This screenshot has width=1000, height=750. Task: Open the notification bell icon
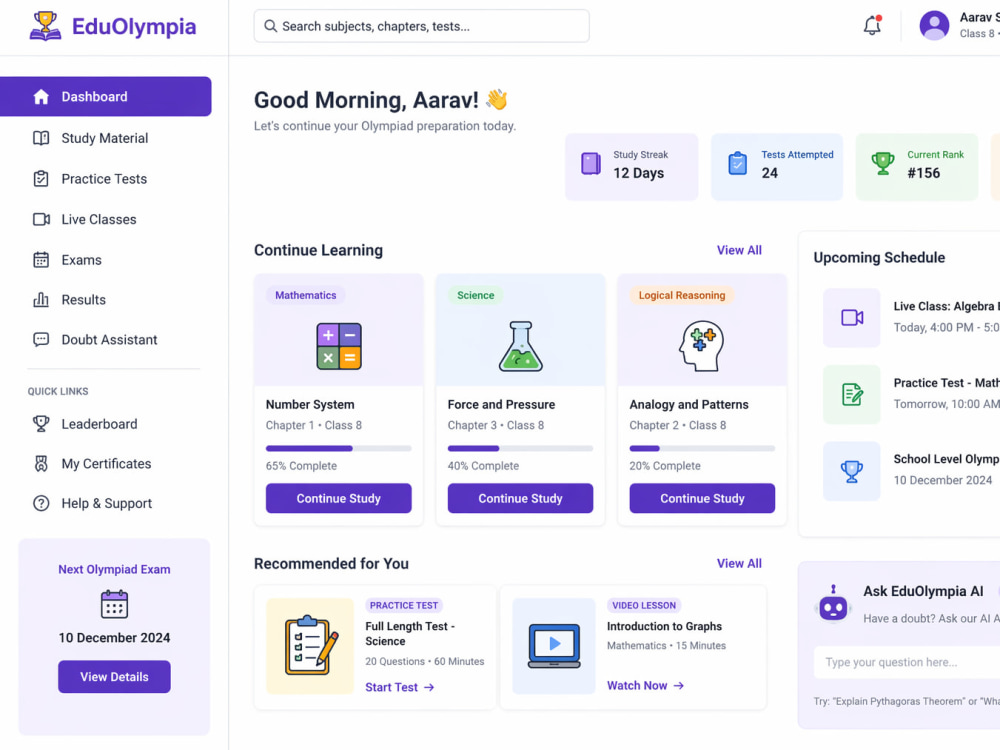pos(872,26)
